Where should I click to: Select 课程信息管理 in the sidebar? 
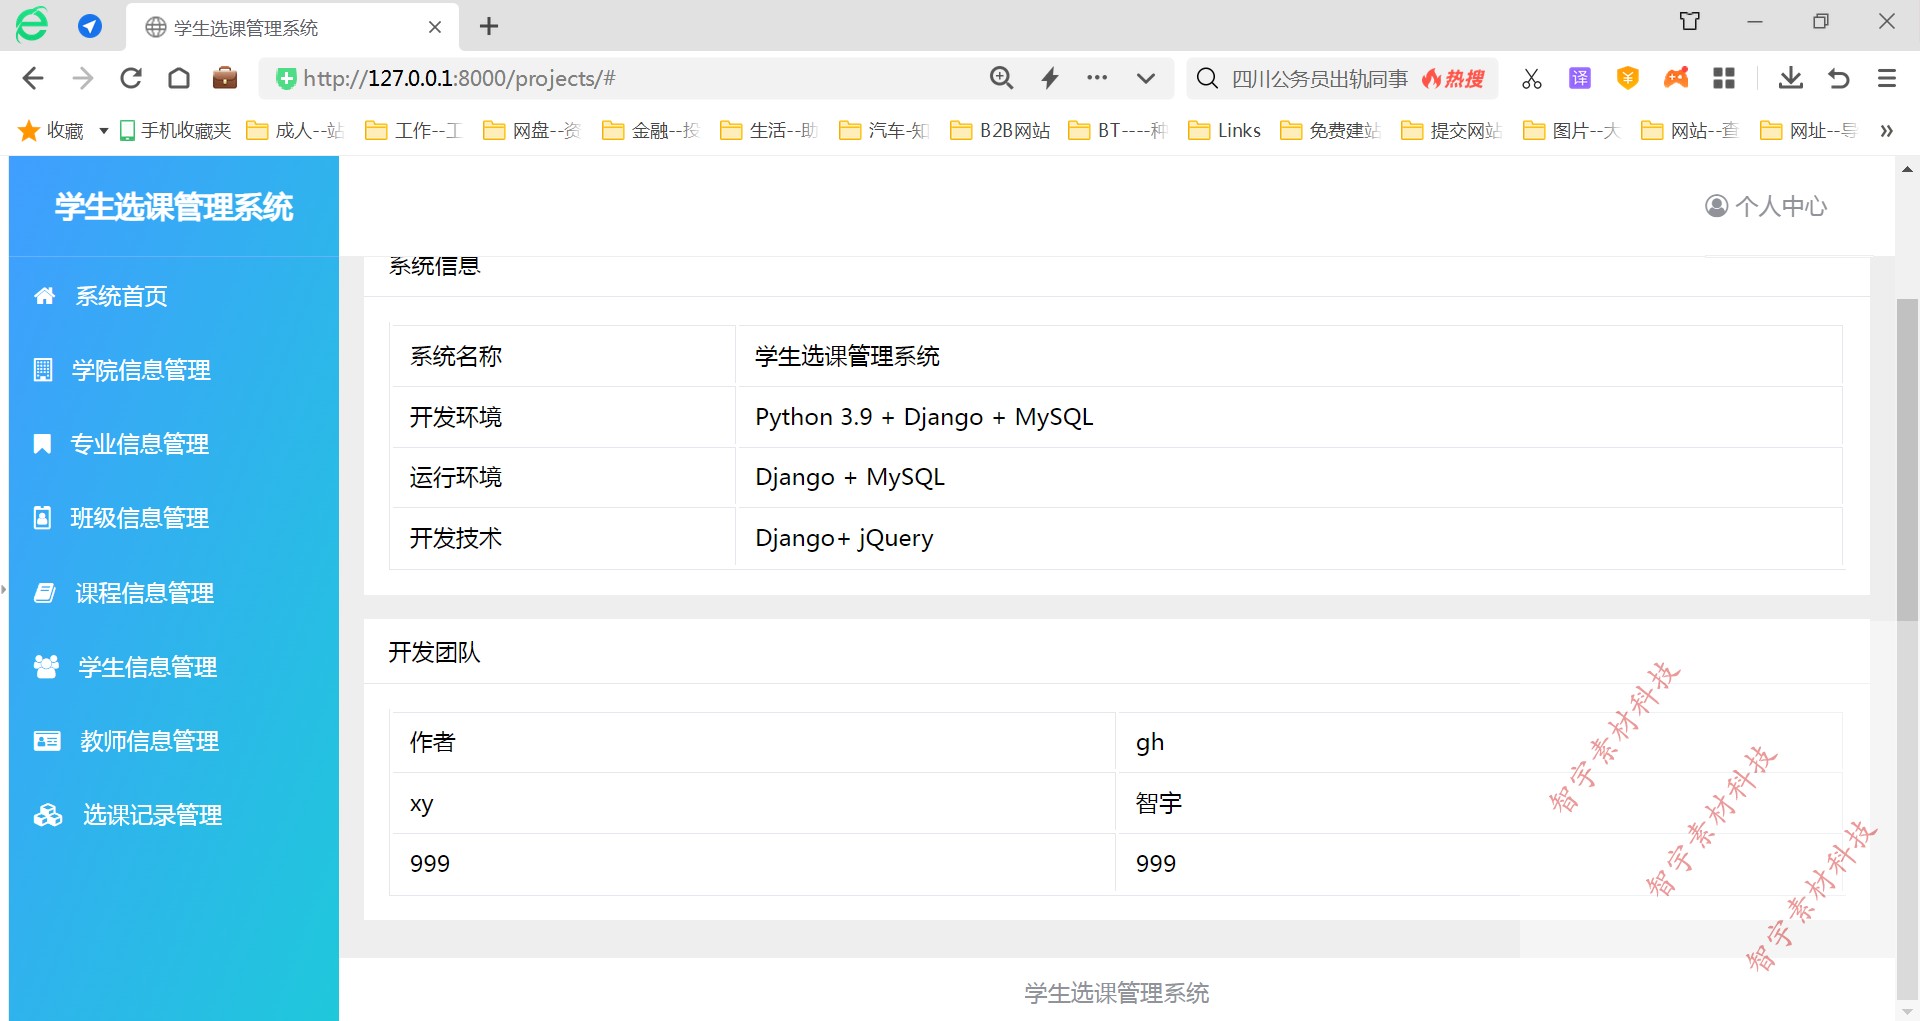143,592
